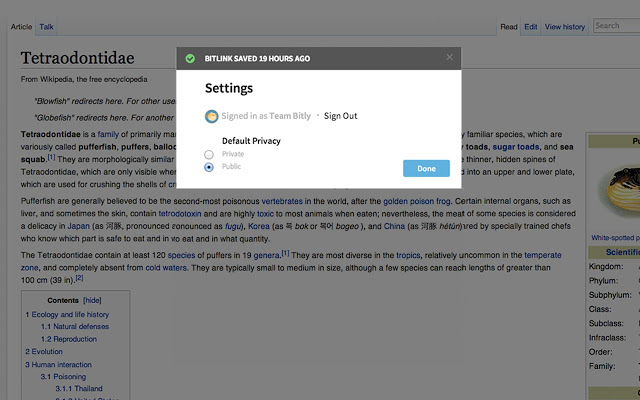Screen dimensions: 640x400
Task: Open the fugu link
Action: click(x=233, y=227)
